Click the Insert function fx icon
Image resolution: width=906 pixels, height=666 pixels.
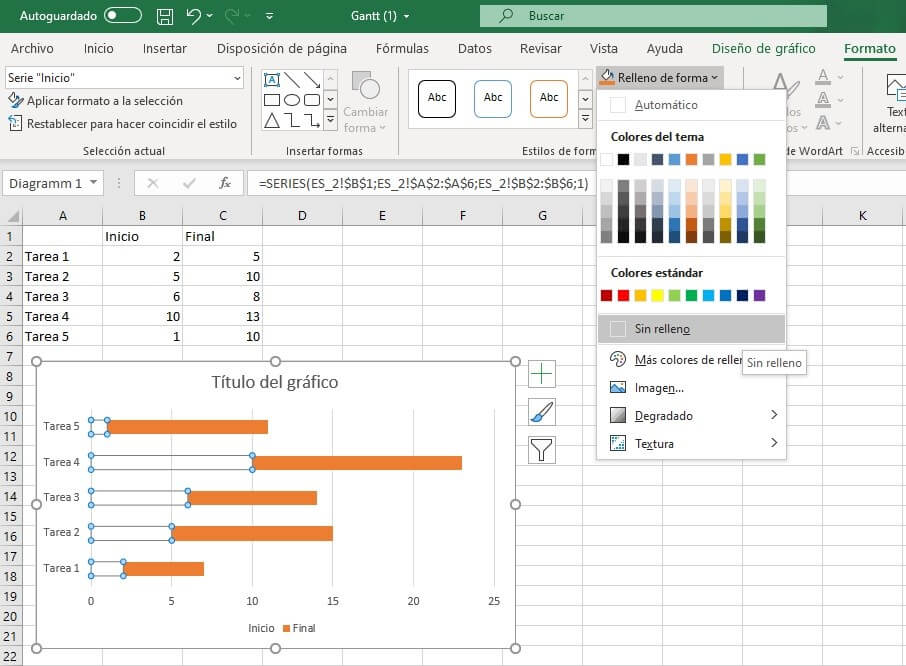[x=224, y=183]
